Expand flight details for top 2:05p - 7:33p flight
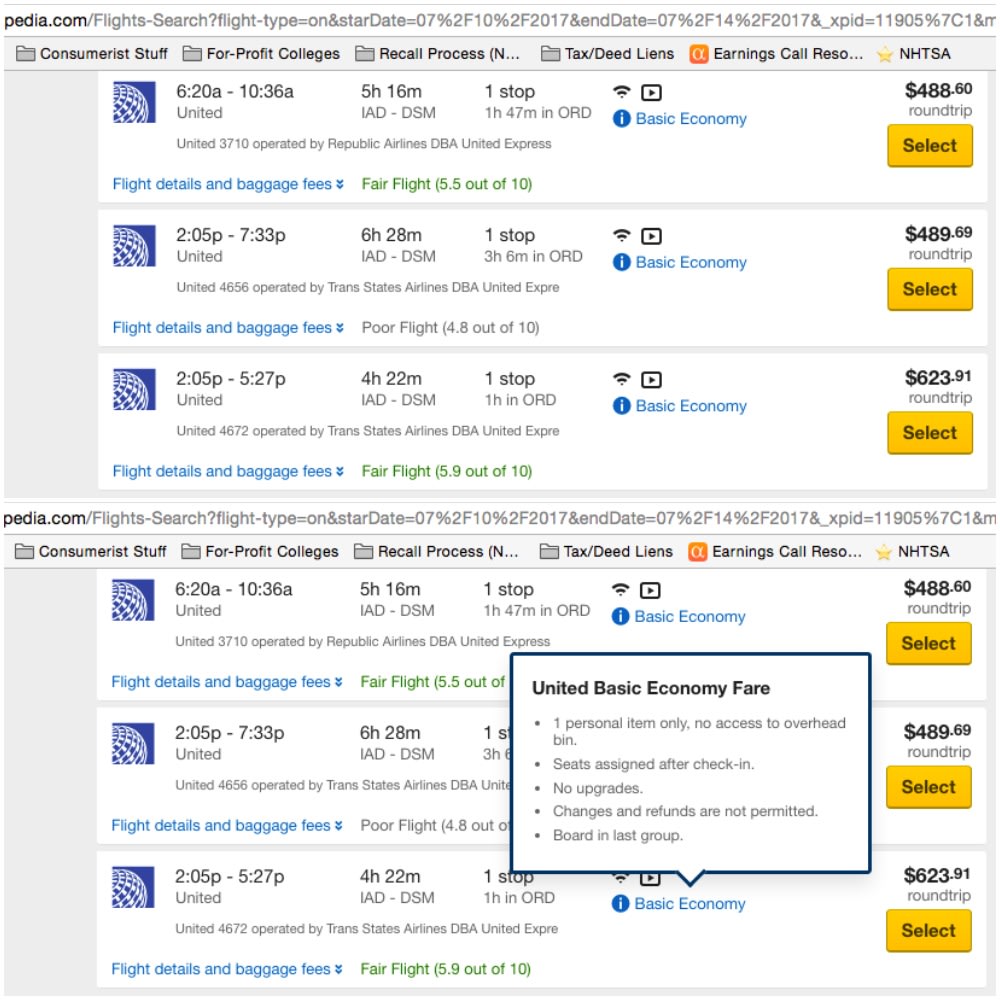Screen dimensions: 1000x1000 pos(228,328)
